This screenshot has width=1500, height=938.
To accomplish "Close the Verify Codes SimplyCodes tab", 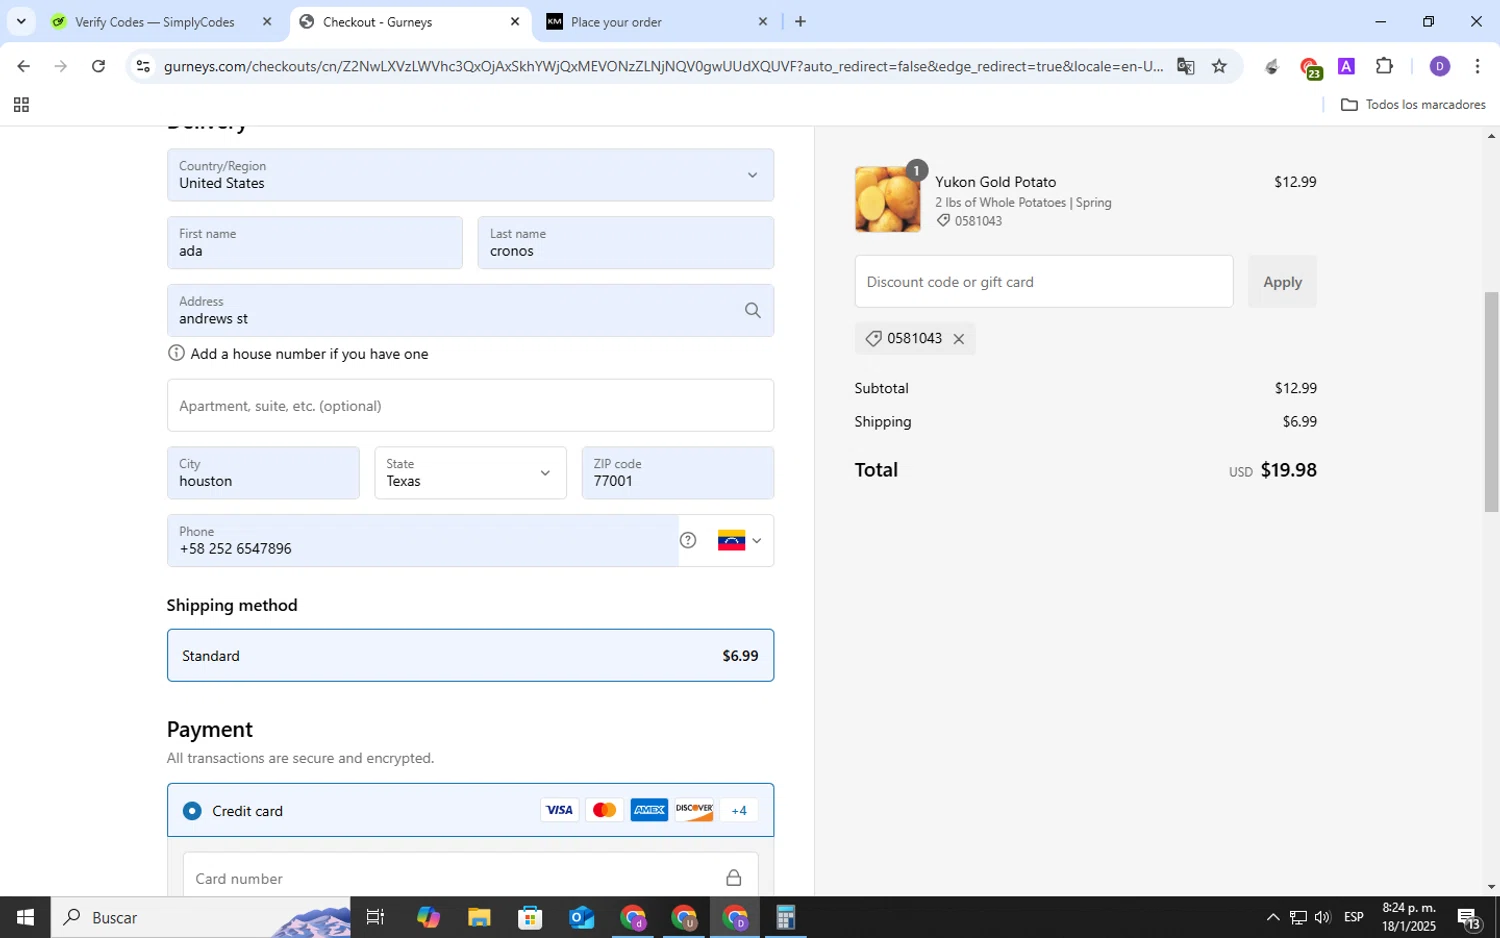I will [267, 21].
